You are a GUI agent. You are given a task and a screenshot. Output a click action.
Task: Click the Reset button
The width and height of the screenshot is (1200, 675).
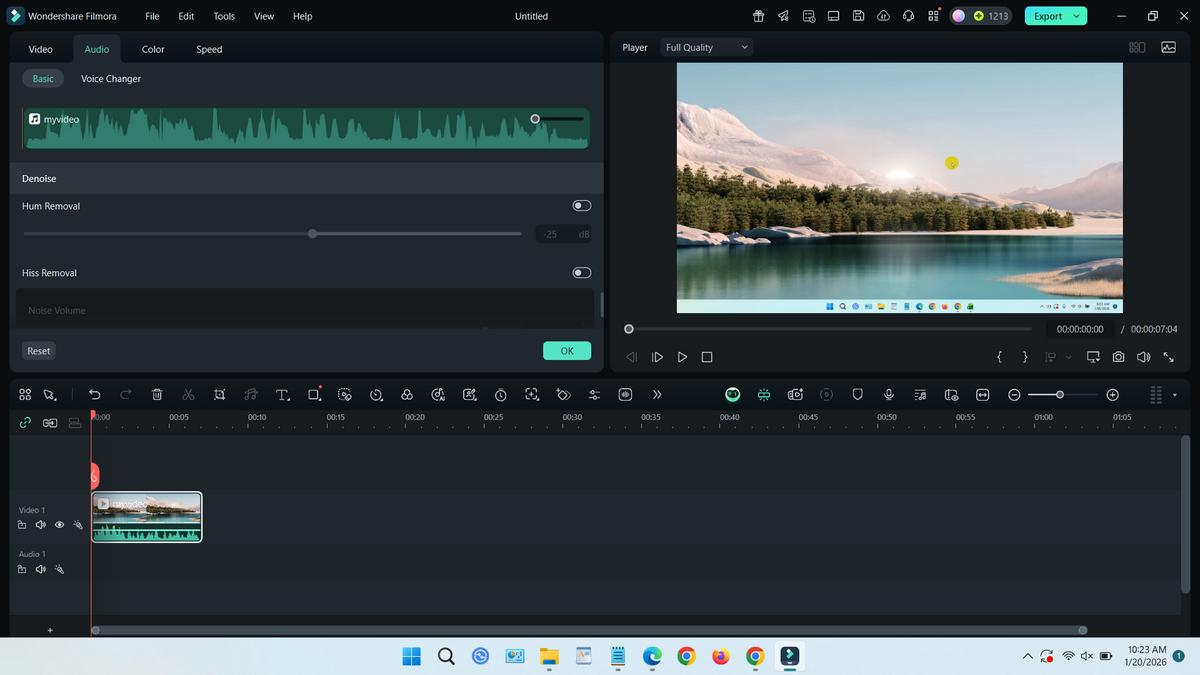pos(38,351)
